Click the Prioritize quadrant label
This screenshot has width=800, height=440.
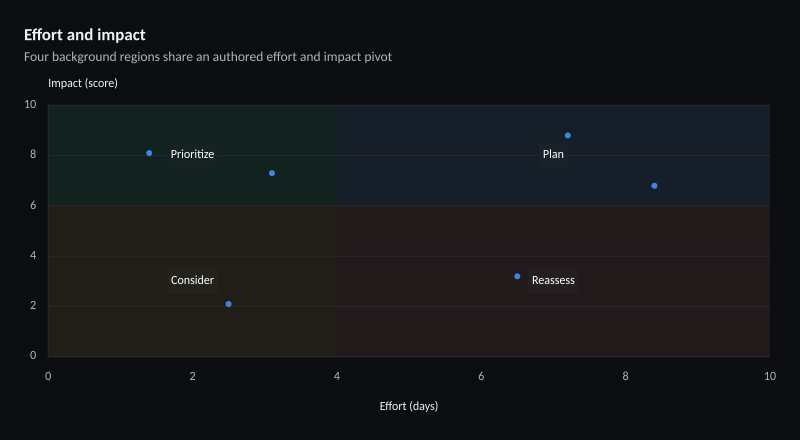[x=192, y=154]
